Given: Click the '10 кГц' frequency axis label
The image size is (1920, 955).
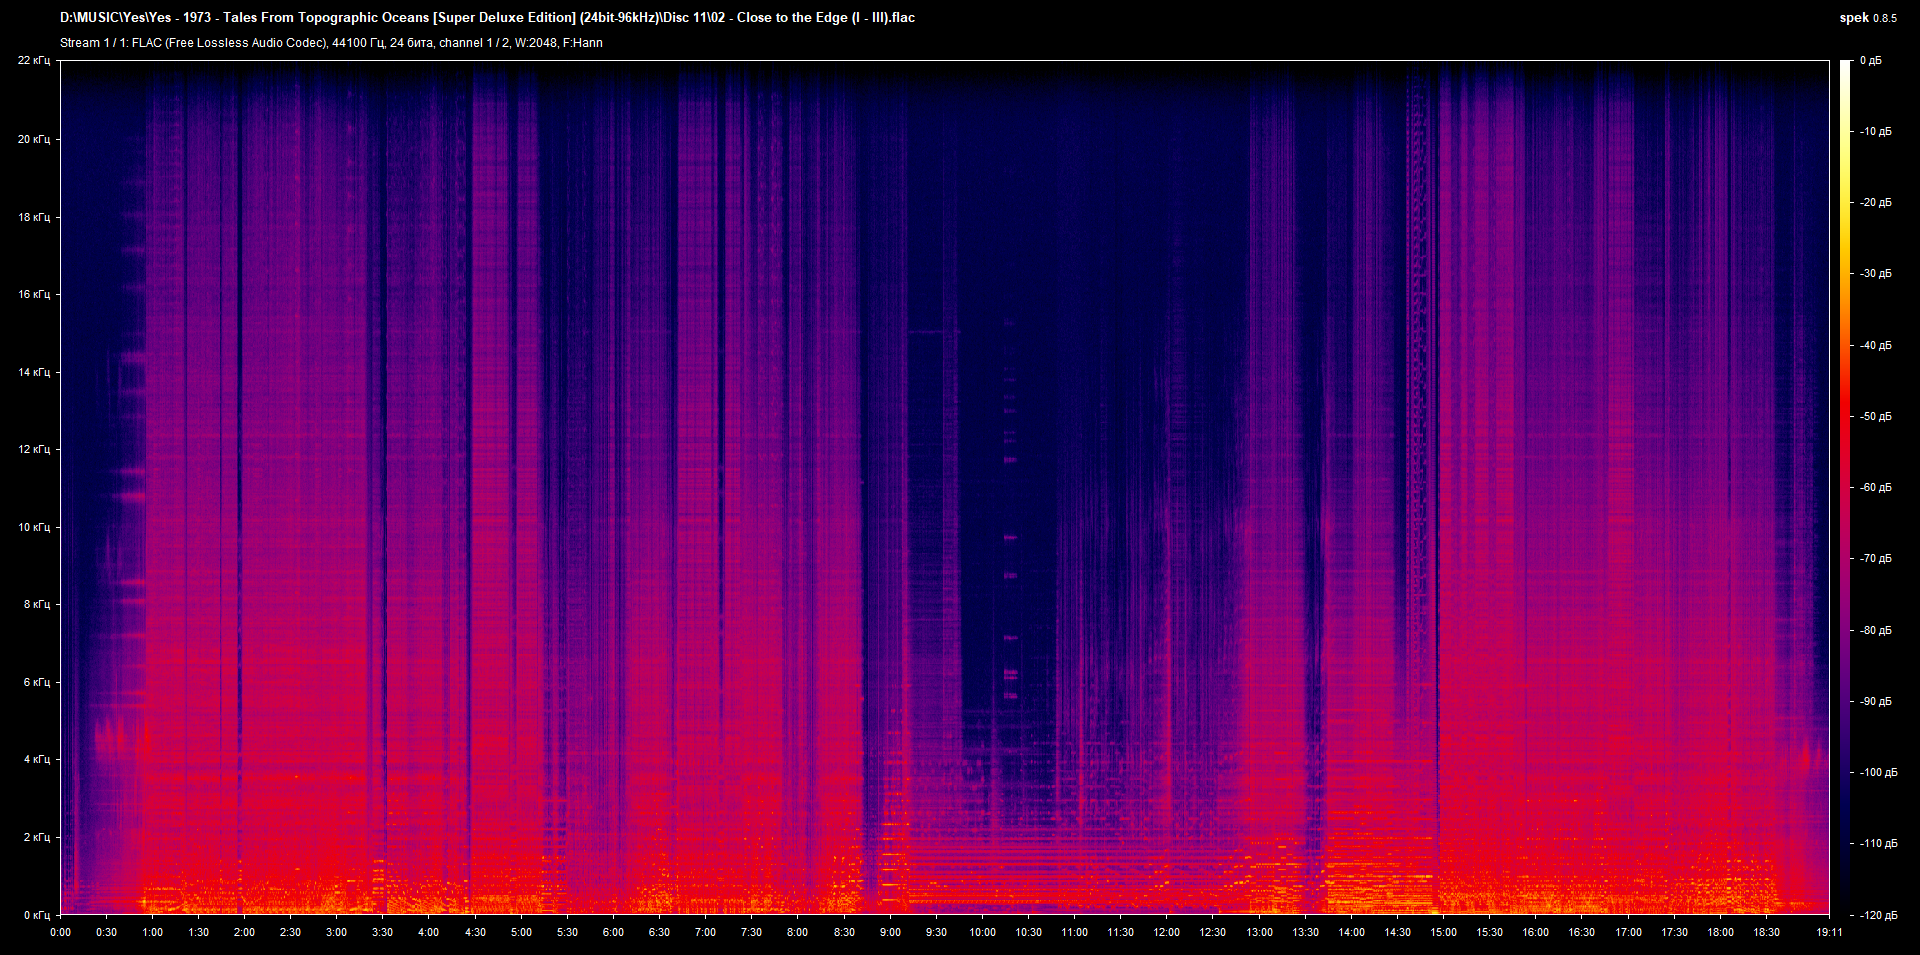Looking at the screenshot, I should pos(33,527).
